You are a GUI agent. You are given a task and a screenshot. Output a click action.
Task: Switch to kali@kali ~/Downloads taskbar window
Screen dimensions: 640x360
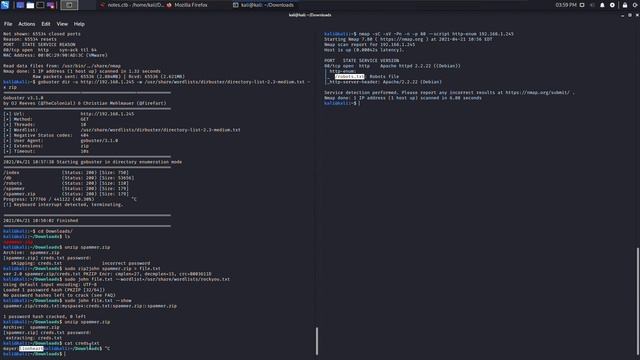coord(263,5)
